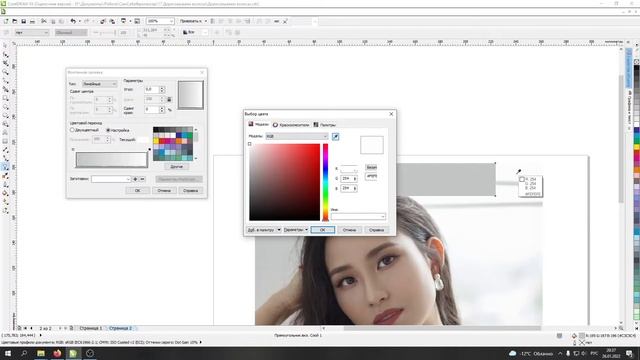Click Cancel in fountain fill dialog
This screenshot has height=360, width=640.
click(x=164, y=191)
